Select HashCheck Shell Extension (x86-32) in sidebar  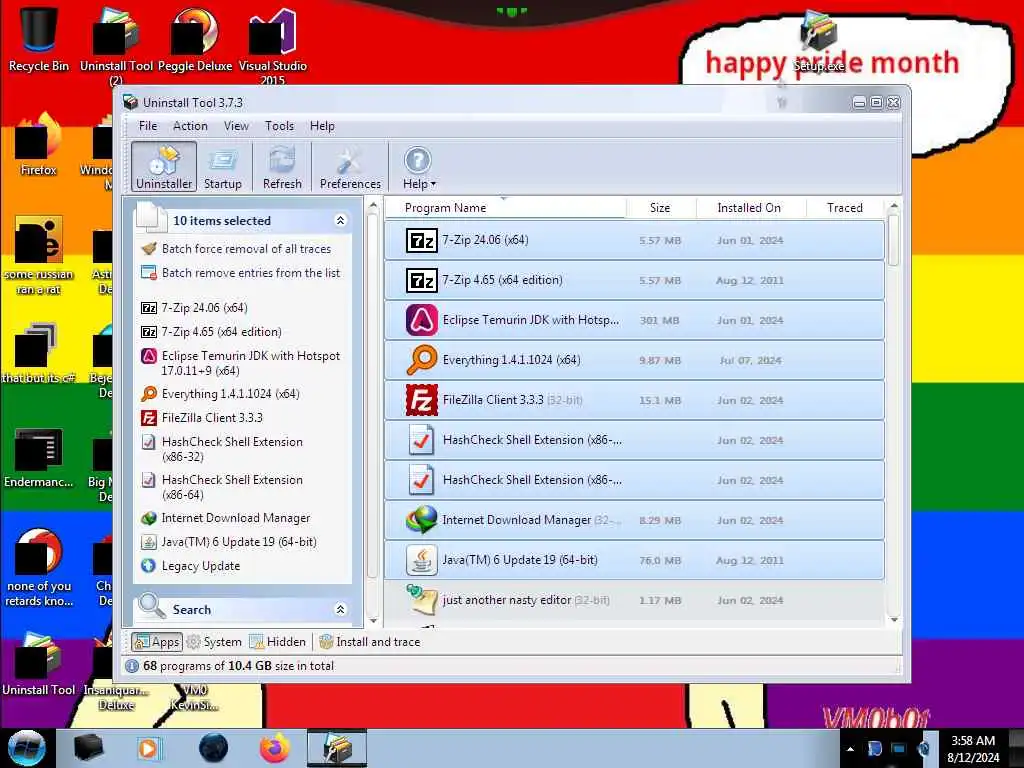pos(232,449)
